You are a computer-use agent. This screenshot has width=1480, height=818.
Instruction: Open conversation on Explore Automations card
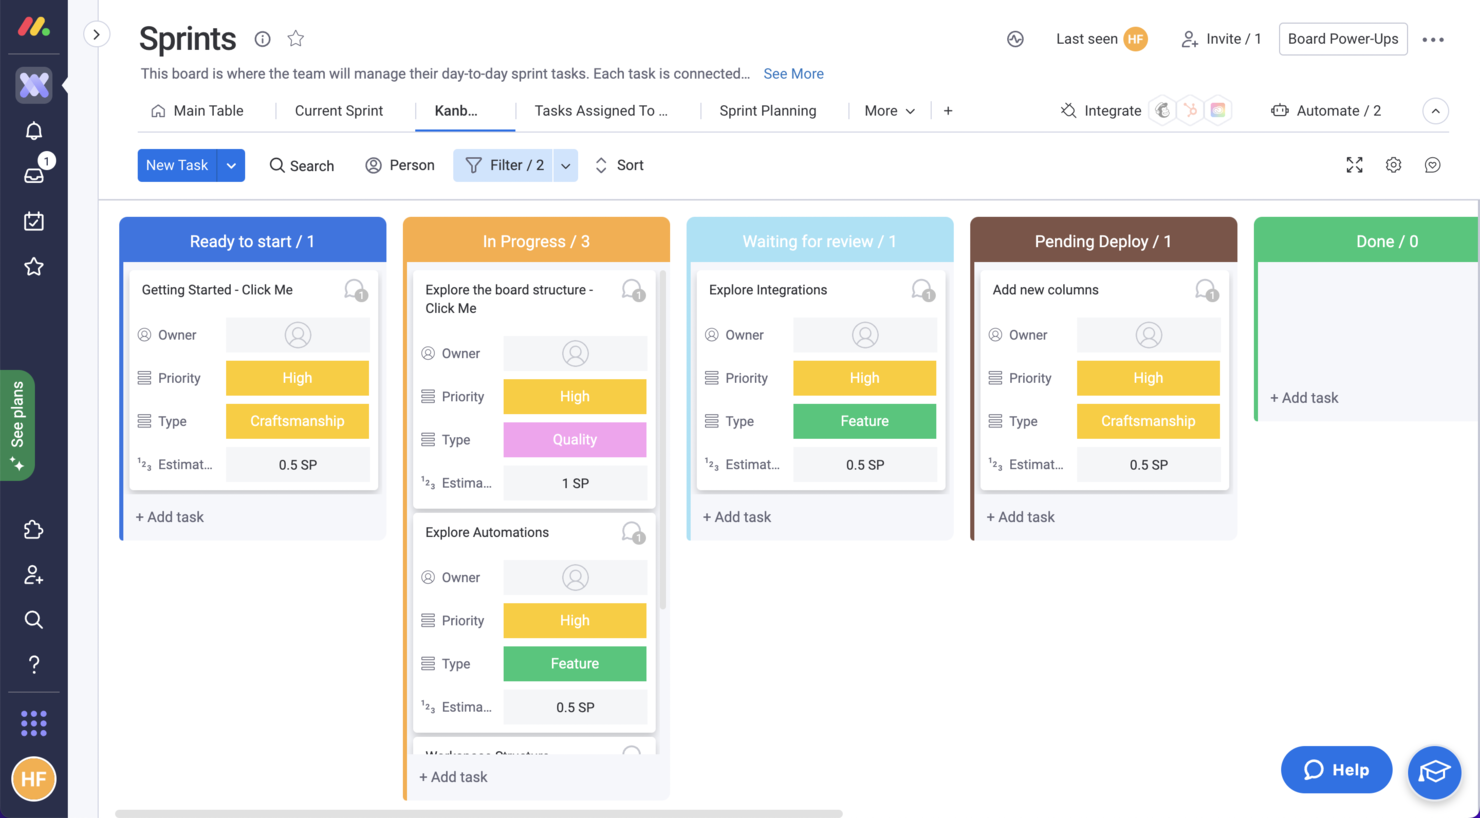[632, 533]
